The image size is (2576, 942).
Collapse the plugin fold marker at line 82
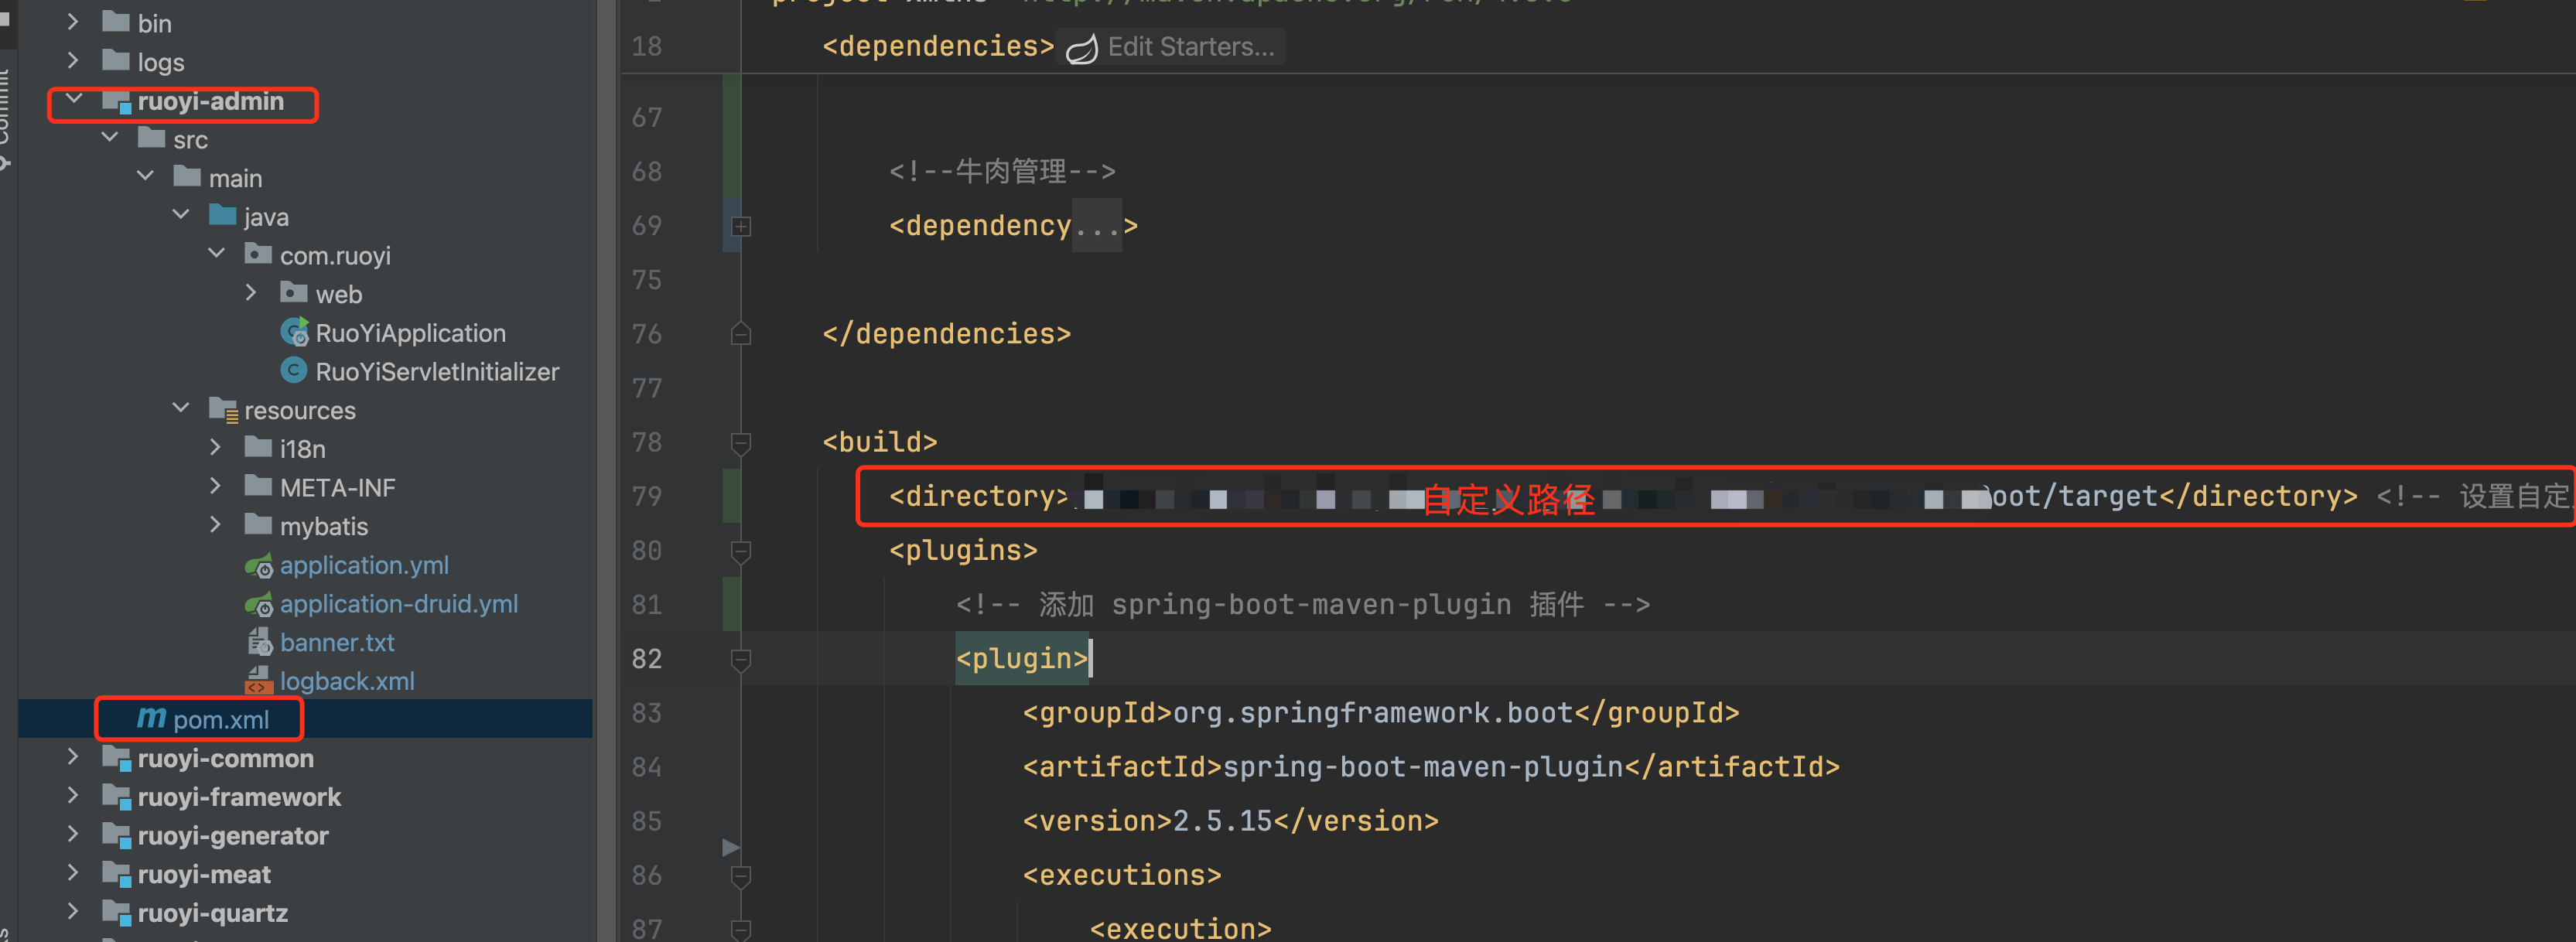(x=741, y=659)
